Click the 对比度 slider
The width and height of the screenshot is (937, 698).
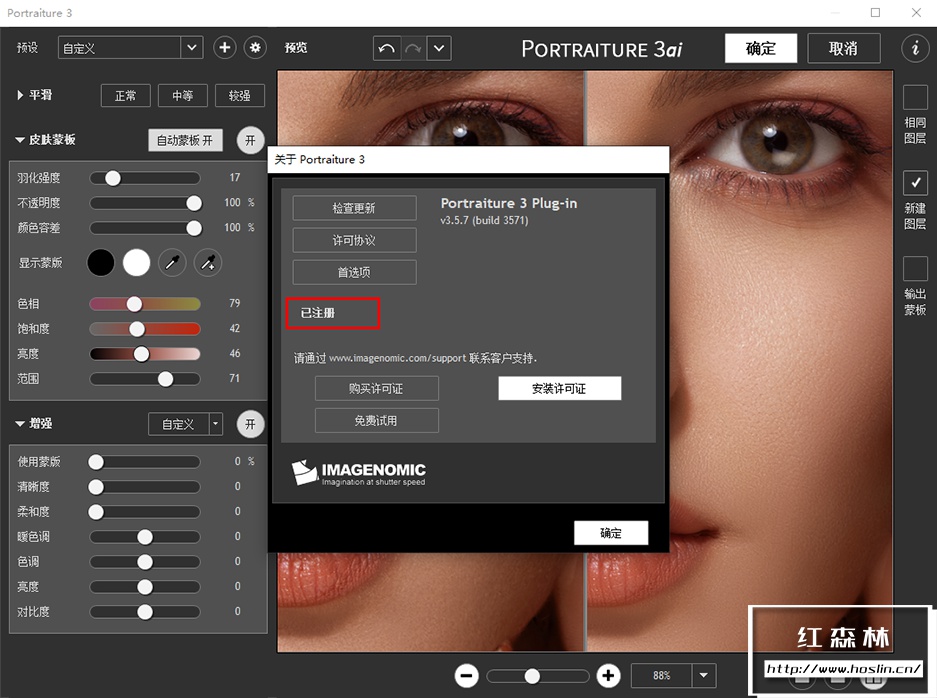click(145, 611)
